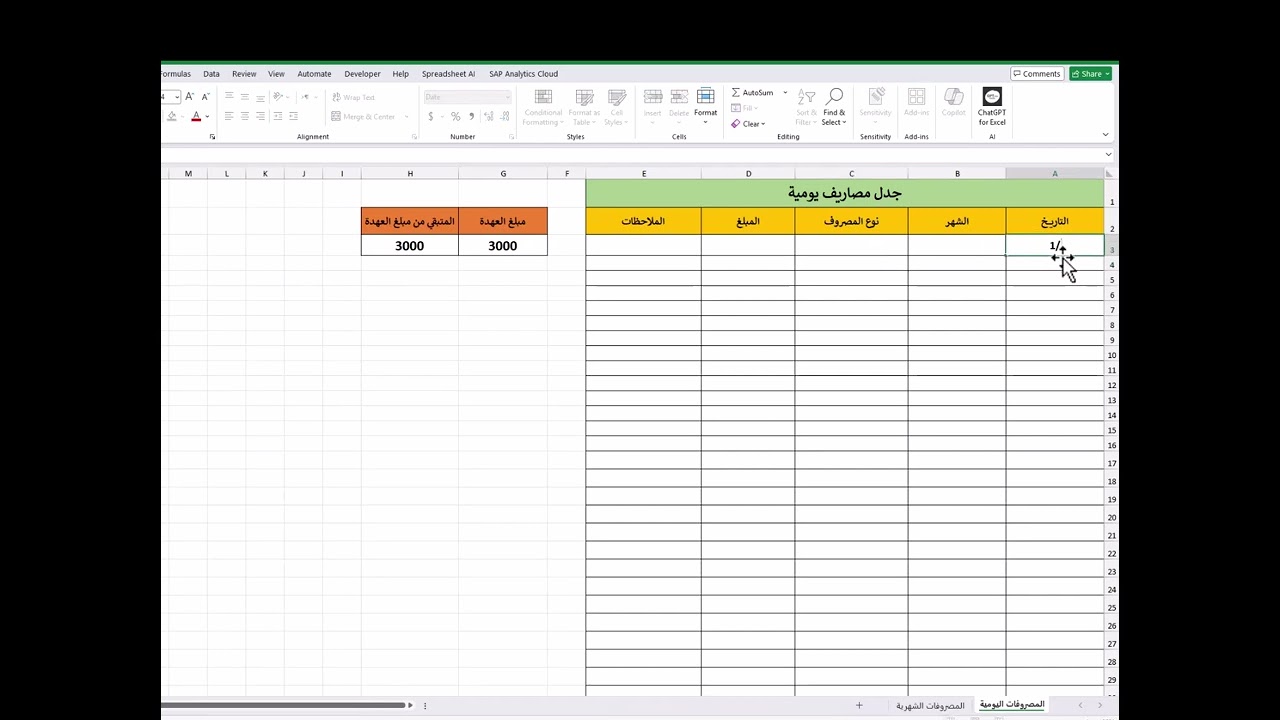Toggle Merge & Center

366,116
